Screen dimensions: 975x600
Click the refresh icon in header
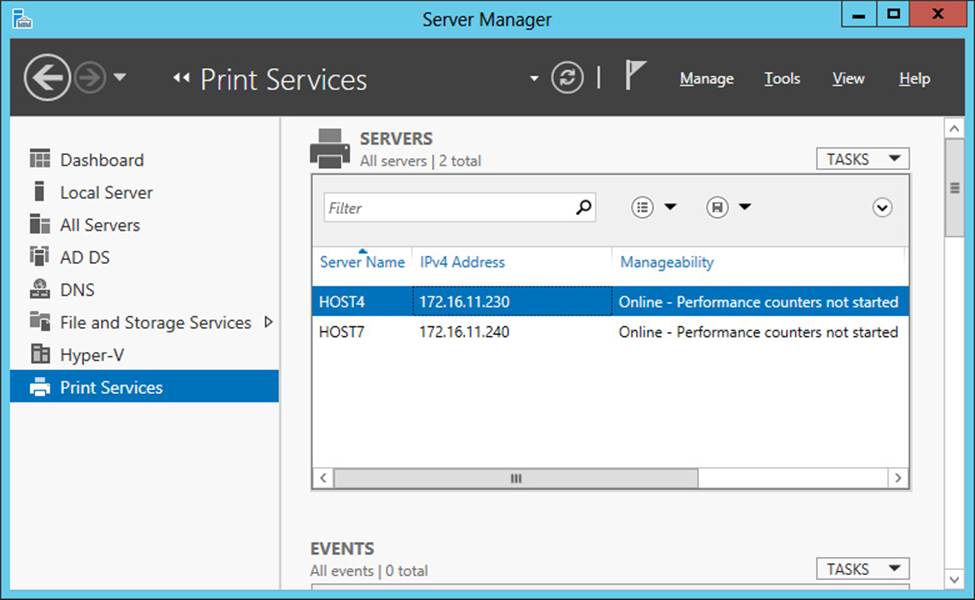point(567,78)
